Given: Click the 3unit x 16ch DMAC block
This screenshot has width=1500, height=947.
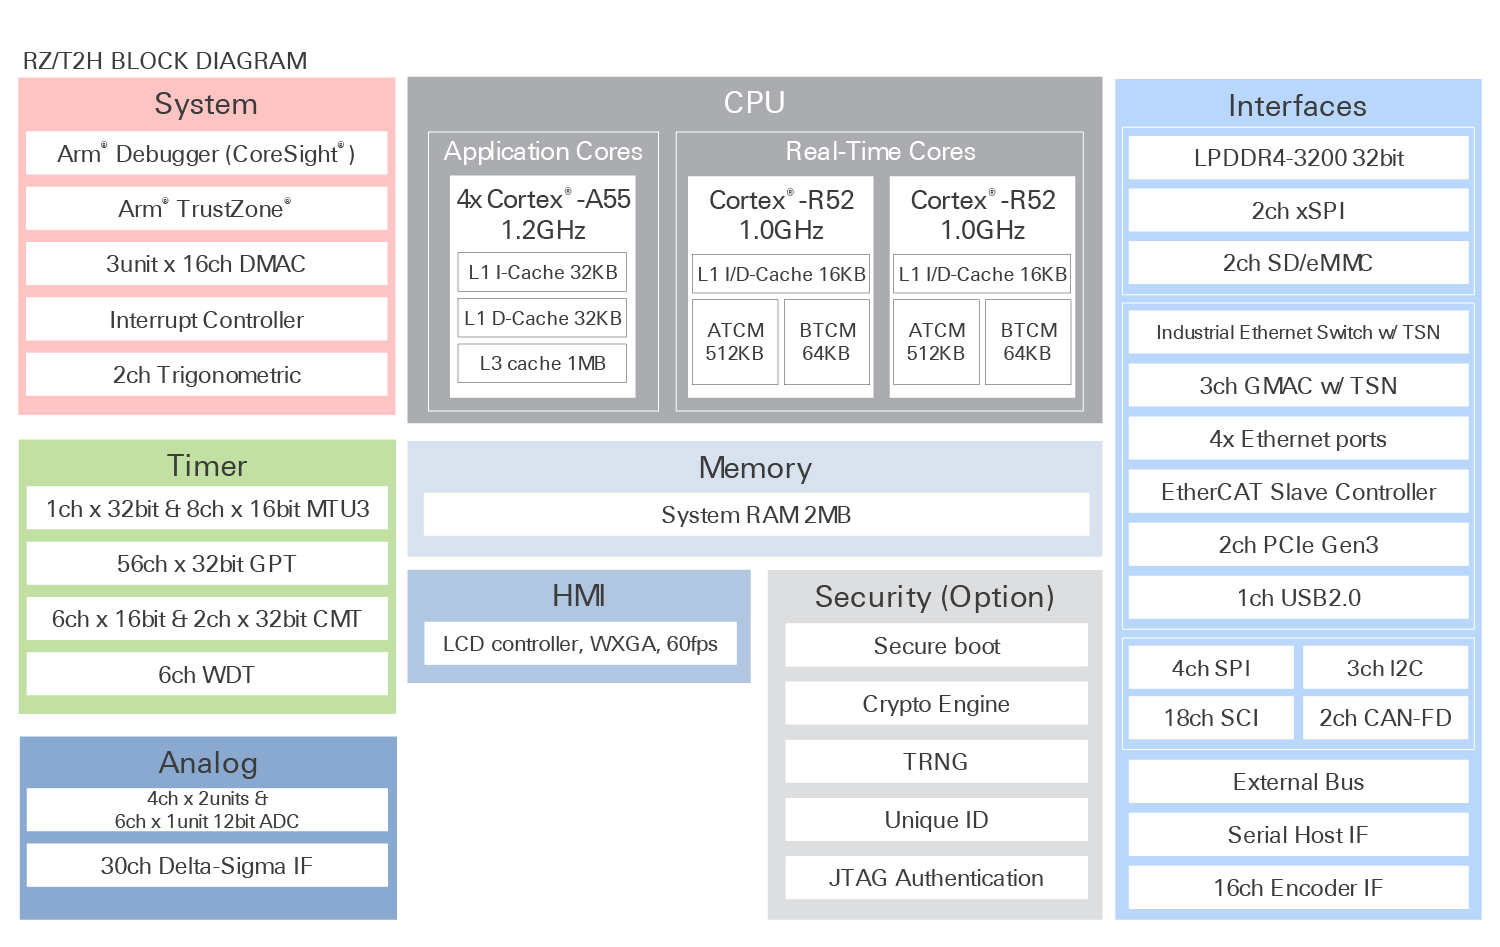Looking at the screenshot, I should [x=206, y=264].
